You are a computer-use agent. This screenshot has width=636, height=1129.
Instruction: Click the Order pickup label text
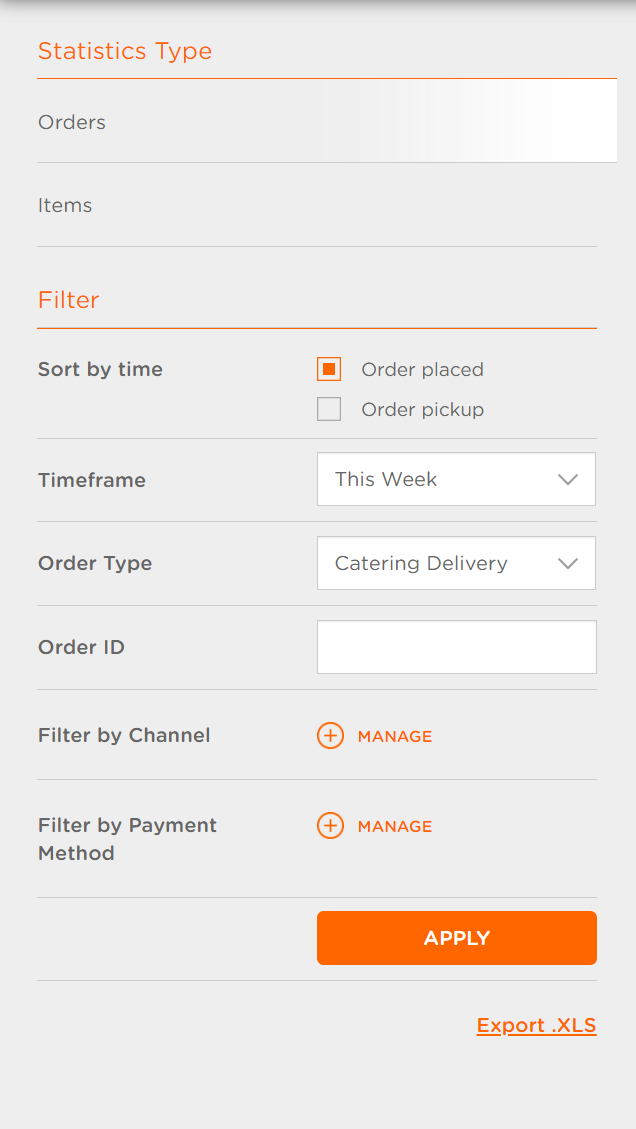[x=423, y=409]
